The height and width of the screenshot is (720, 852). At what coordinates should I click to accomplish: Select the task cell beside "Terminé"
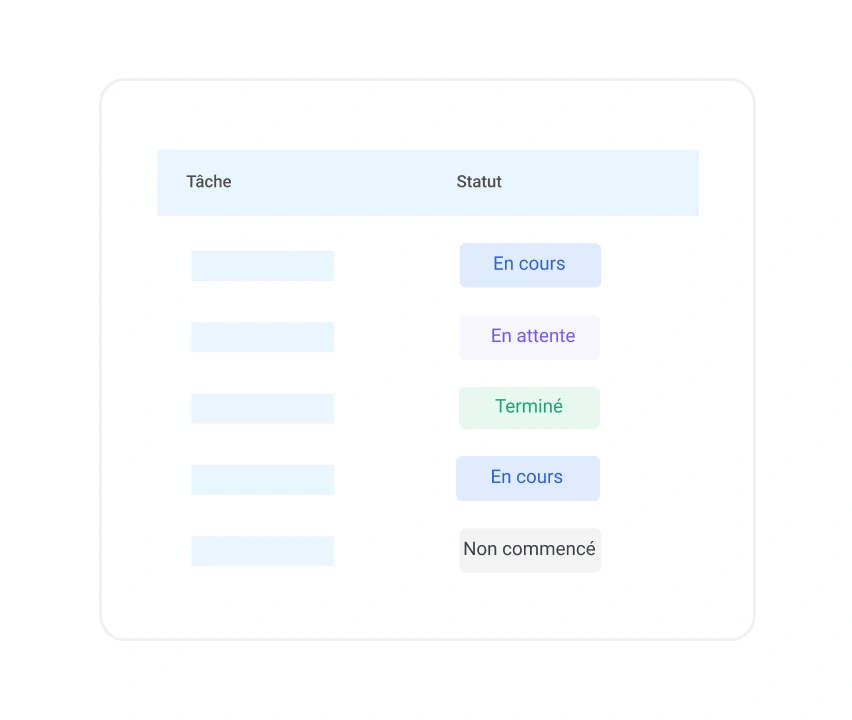tap(262, 408)
